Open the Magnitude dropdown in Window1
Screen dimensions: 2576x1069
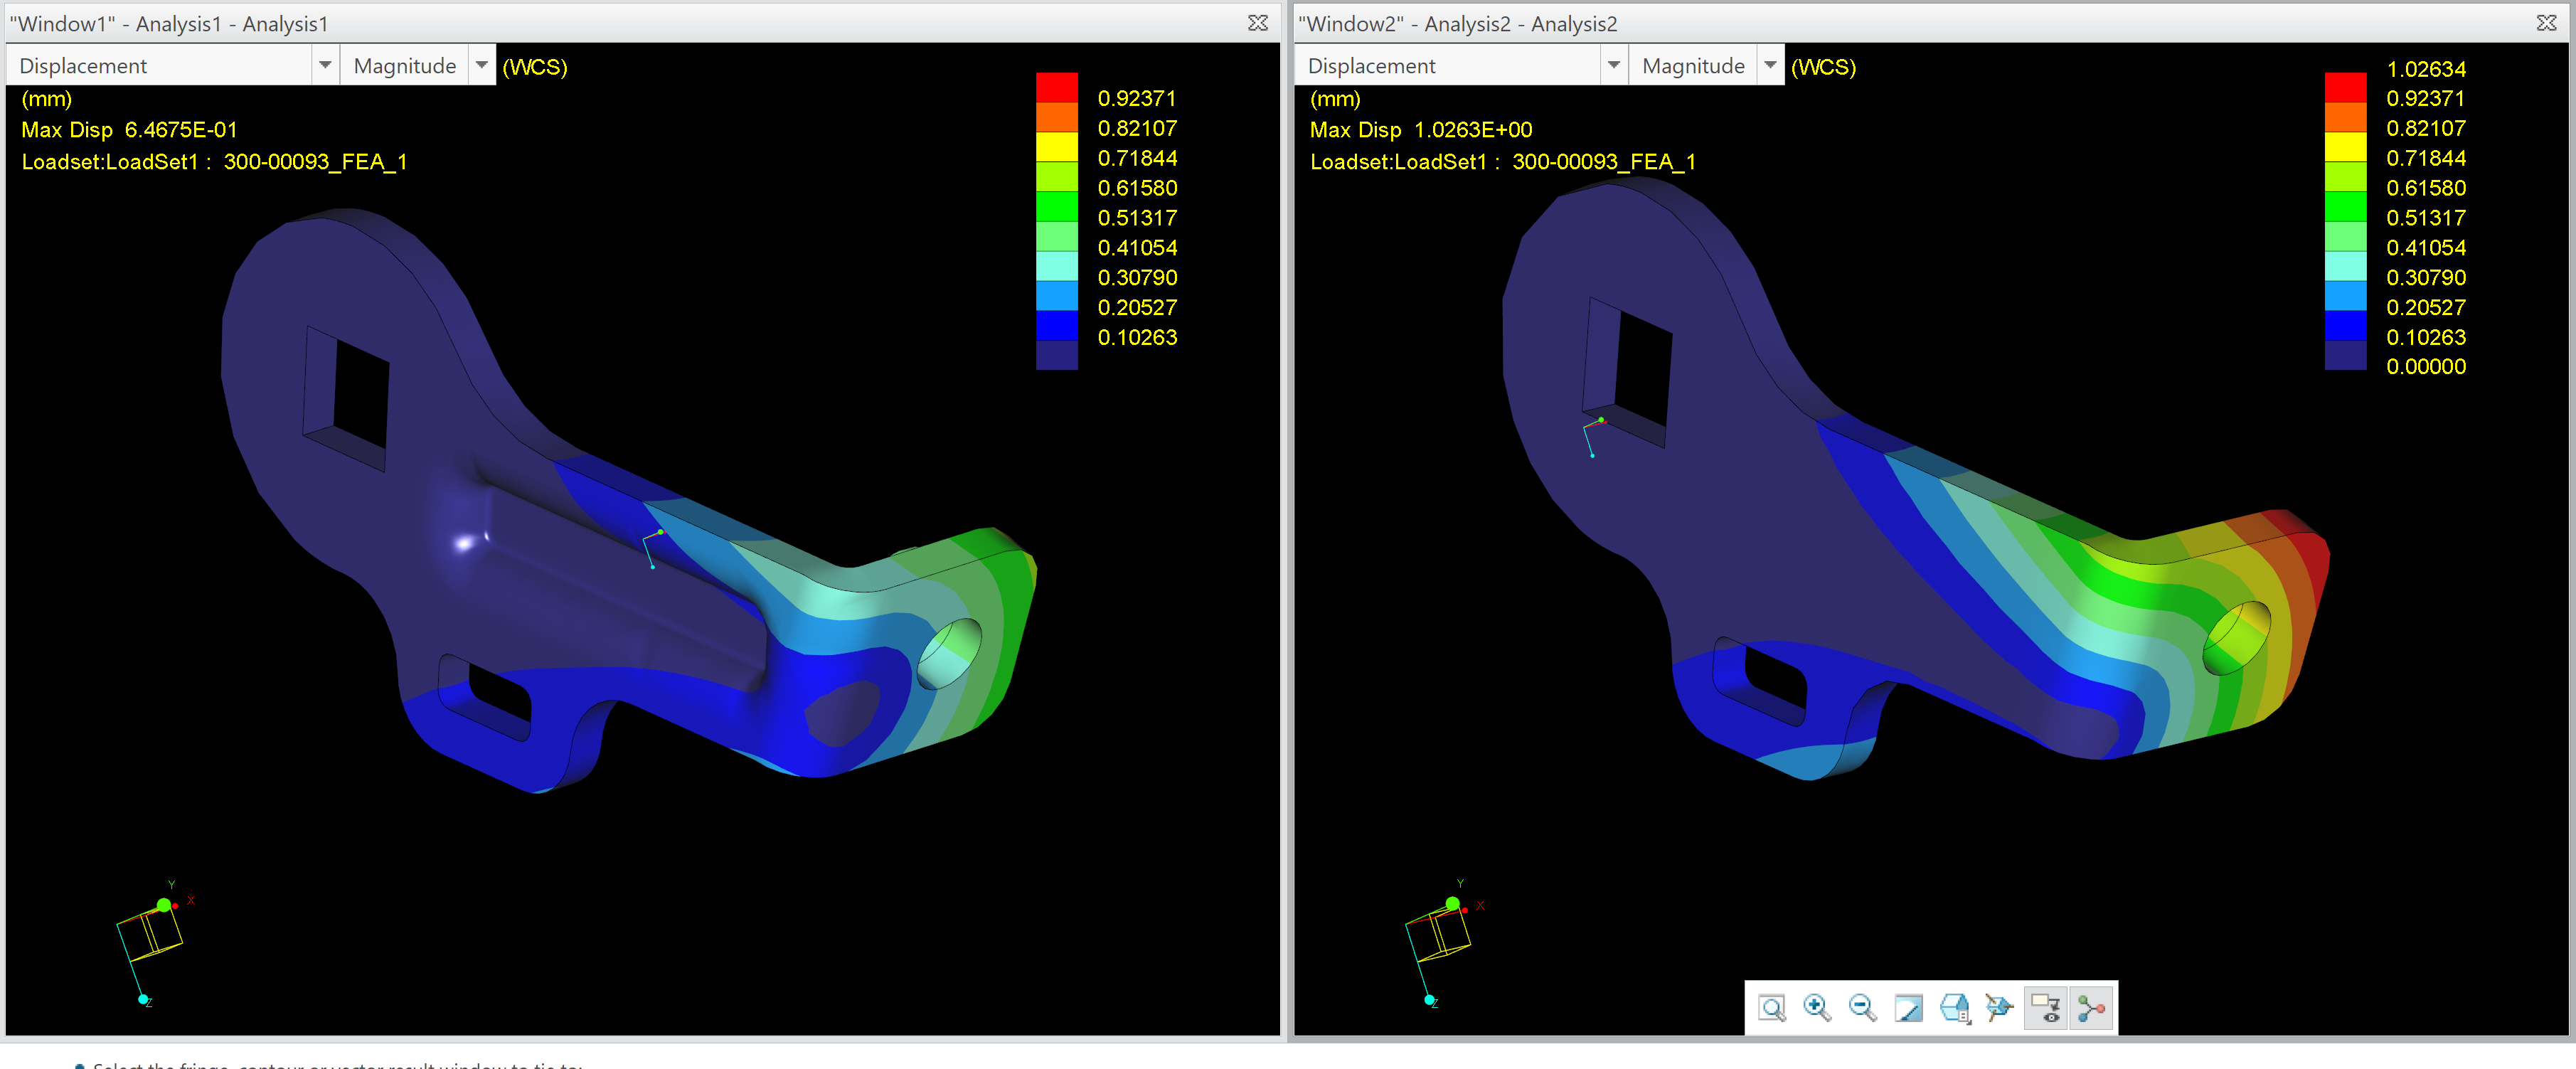(x=418, y=66)
